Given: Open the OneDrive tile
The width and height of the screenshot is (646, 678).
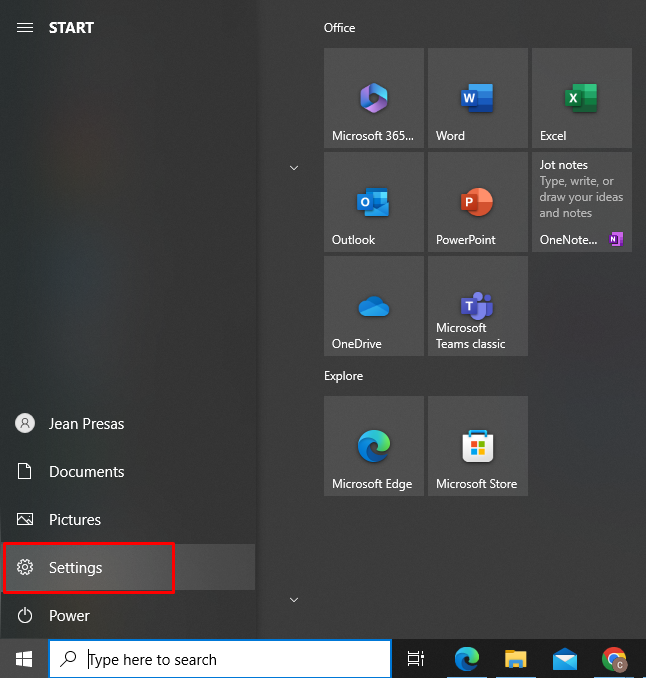Looking at the screenshot, I should coord(374,306).
